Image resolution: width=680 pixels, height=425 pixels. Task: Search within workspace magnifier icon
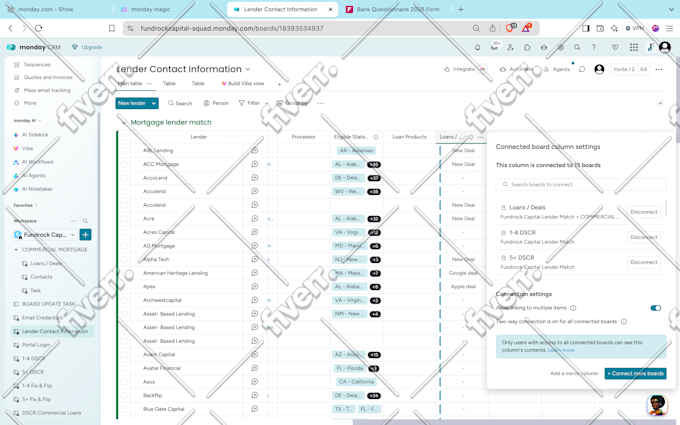85,221
